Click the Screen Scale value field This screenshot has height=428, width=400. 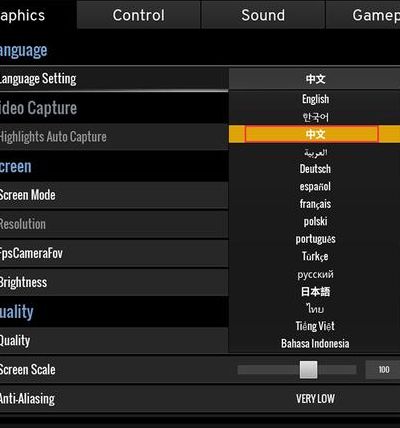pyautogui.click(x=383, y=370)
